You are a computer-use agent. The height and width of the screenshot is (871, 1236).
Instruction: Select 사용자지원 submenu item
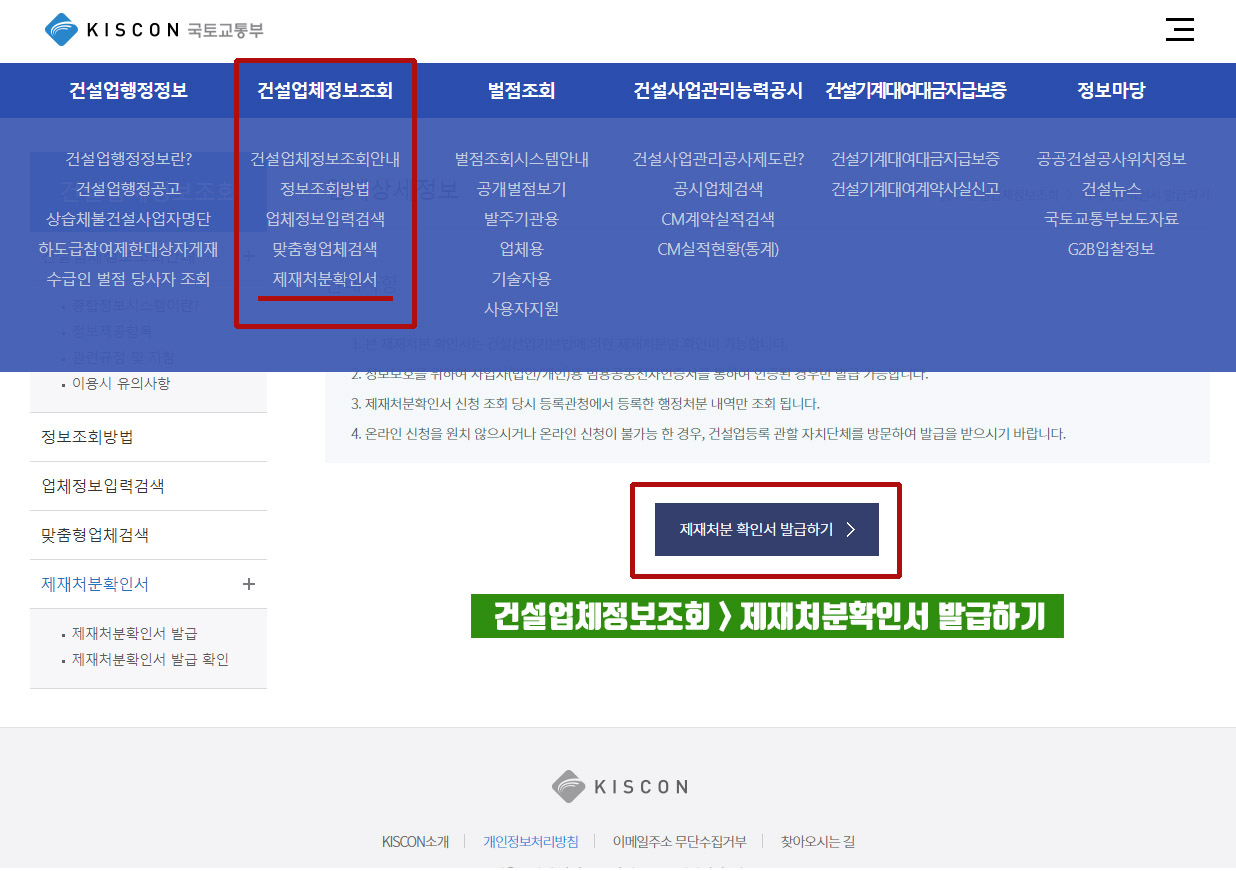point(521,309)
